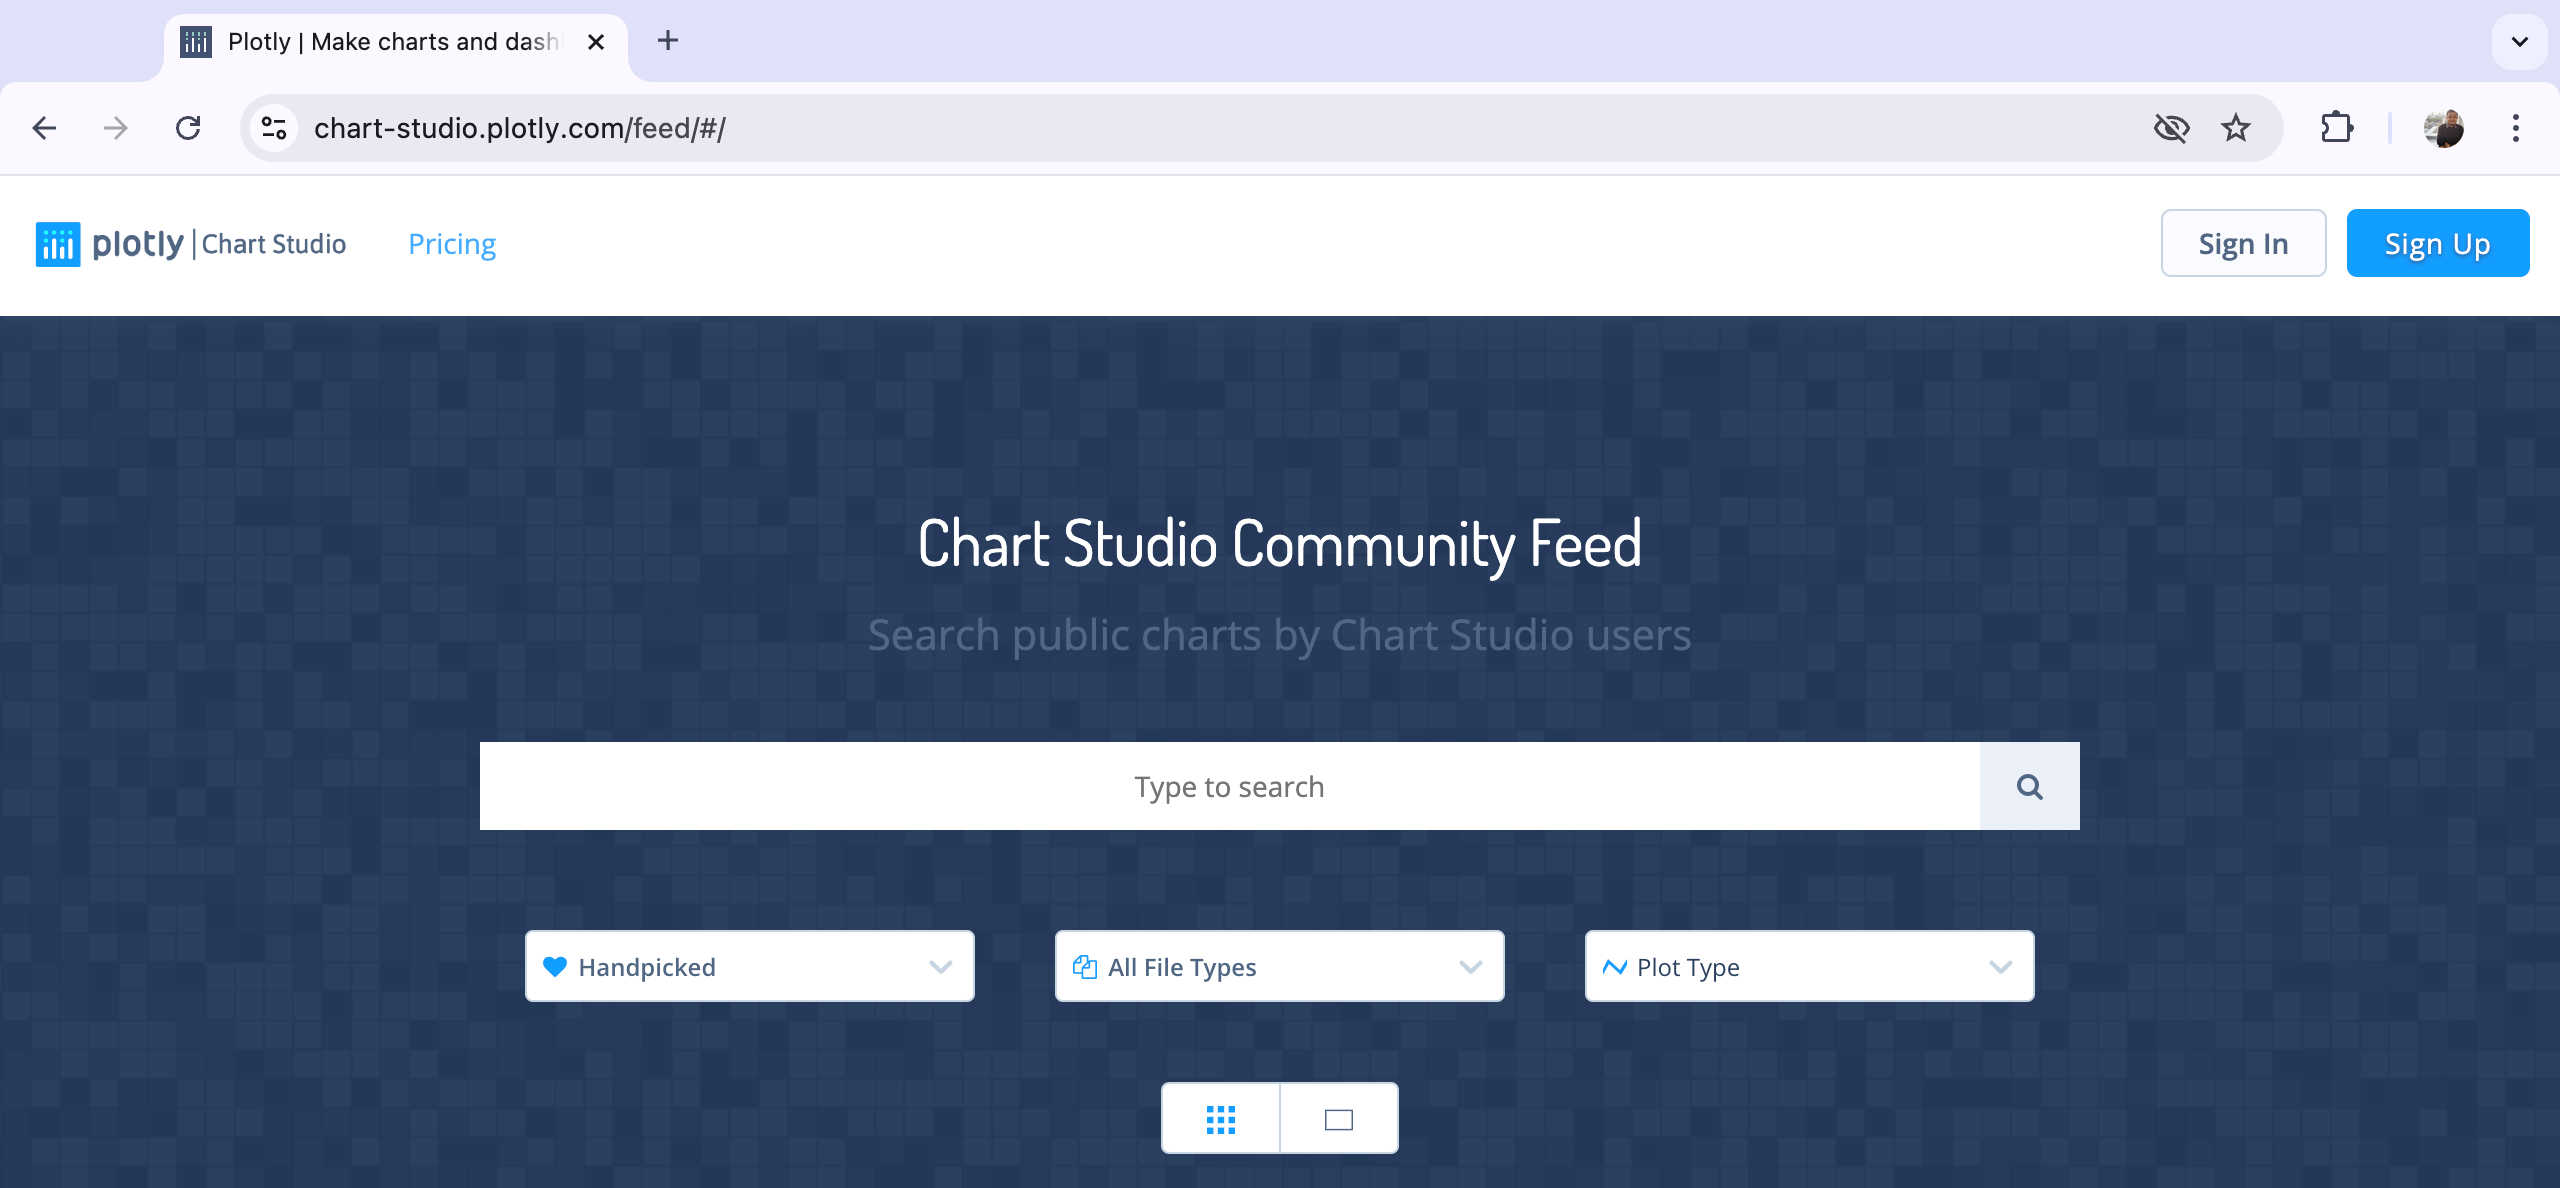Open the Handpicked dropdown

click(x=749, y=967)
